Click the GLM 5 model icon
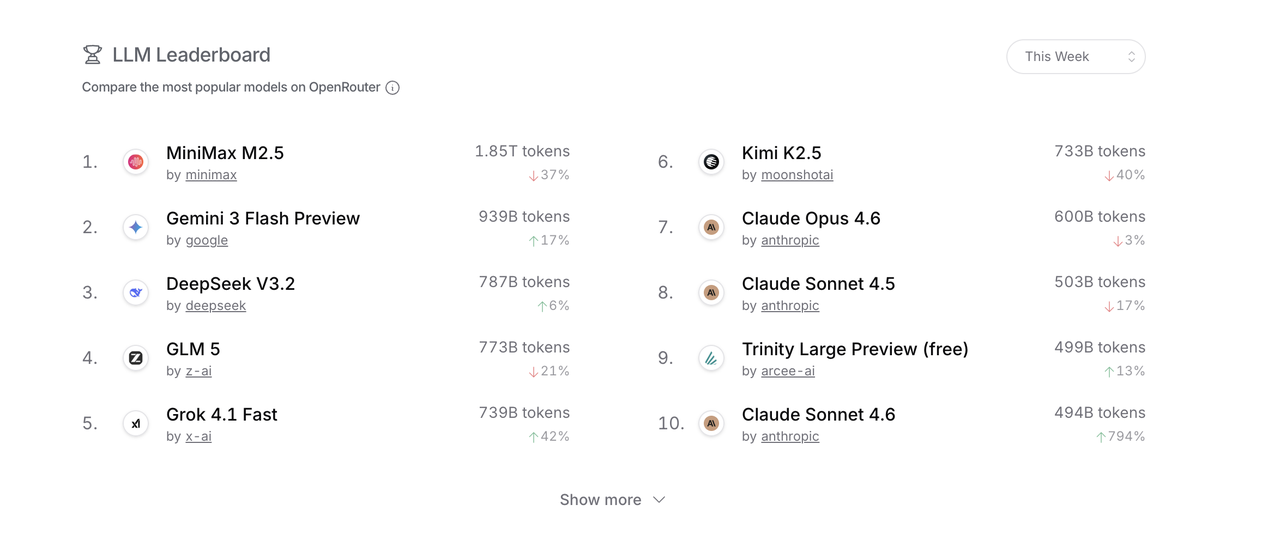Viewport: 1280px width, 535px height. pos(136,358)
